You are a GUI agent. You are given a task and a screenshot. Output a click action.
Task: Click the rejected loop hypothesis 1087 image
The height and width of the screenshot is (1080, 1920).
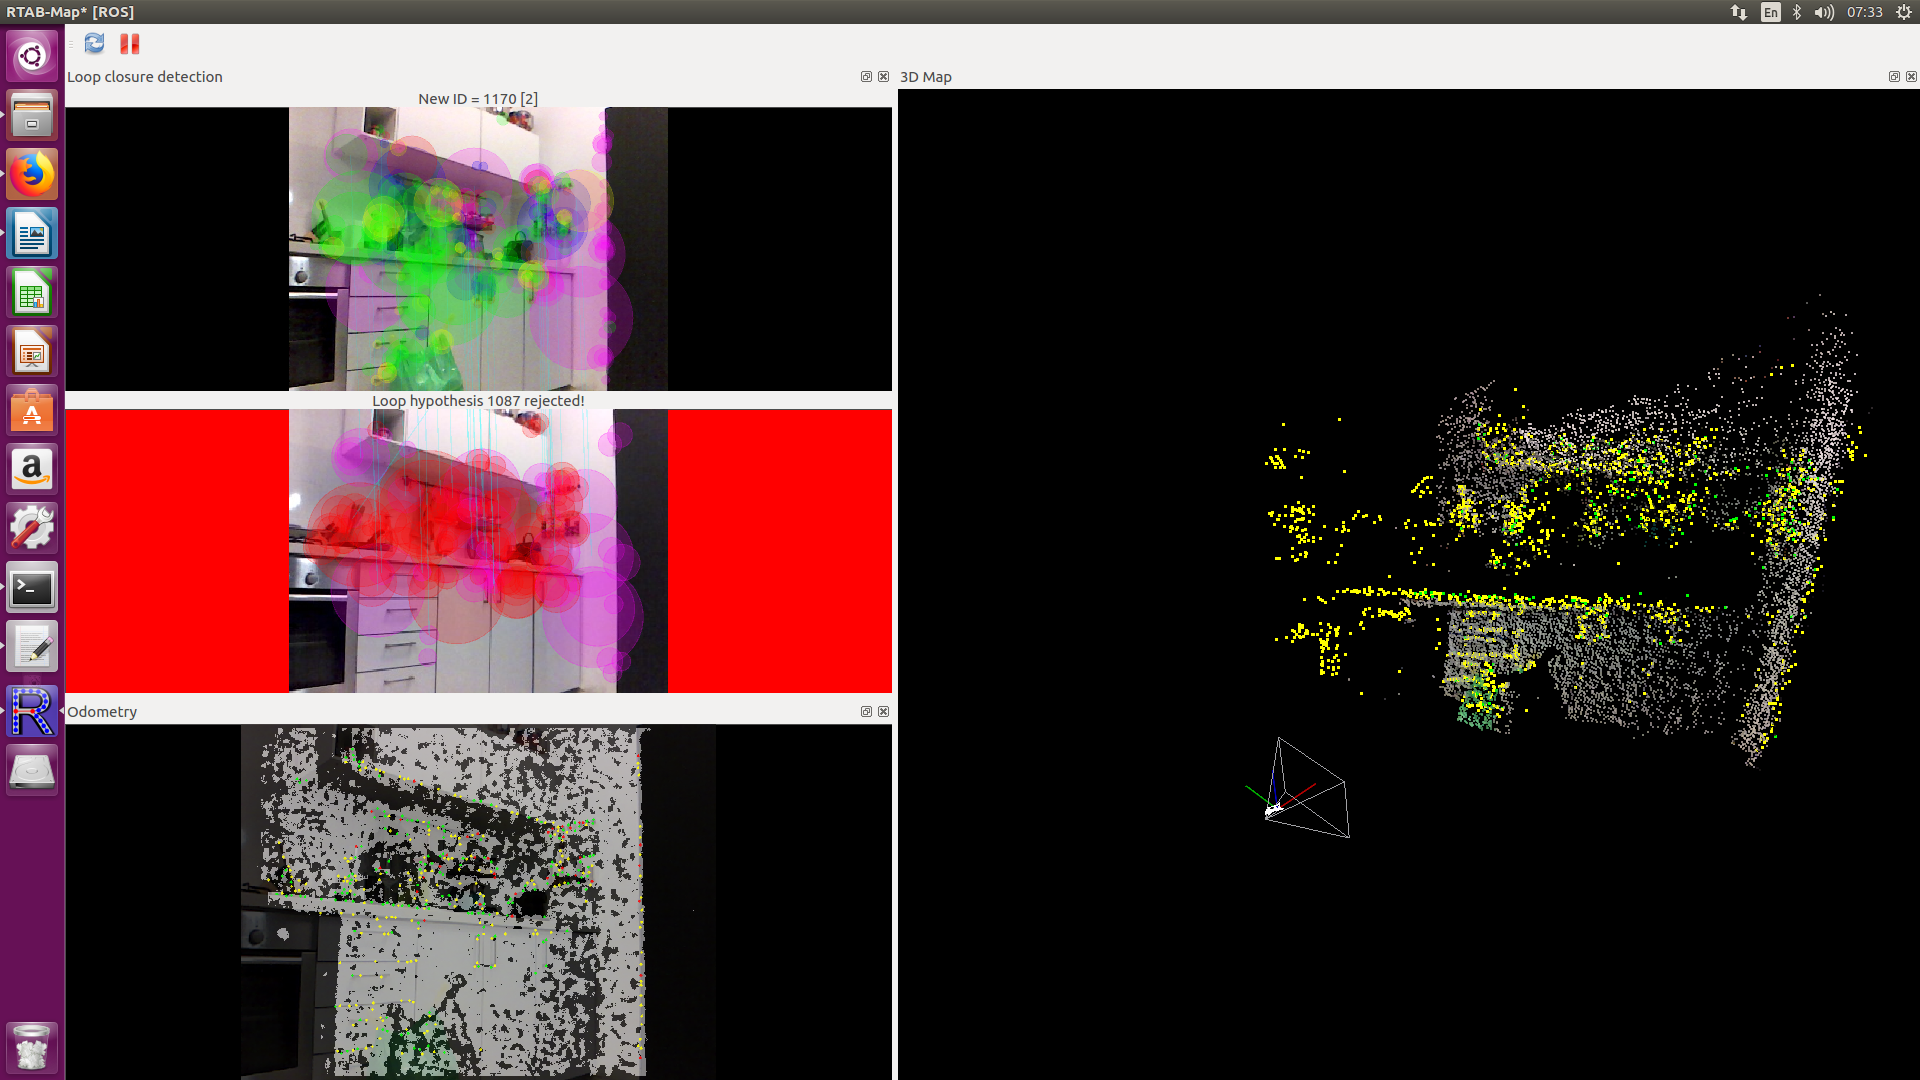(x=478, y=551)
